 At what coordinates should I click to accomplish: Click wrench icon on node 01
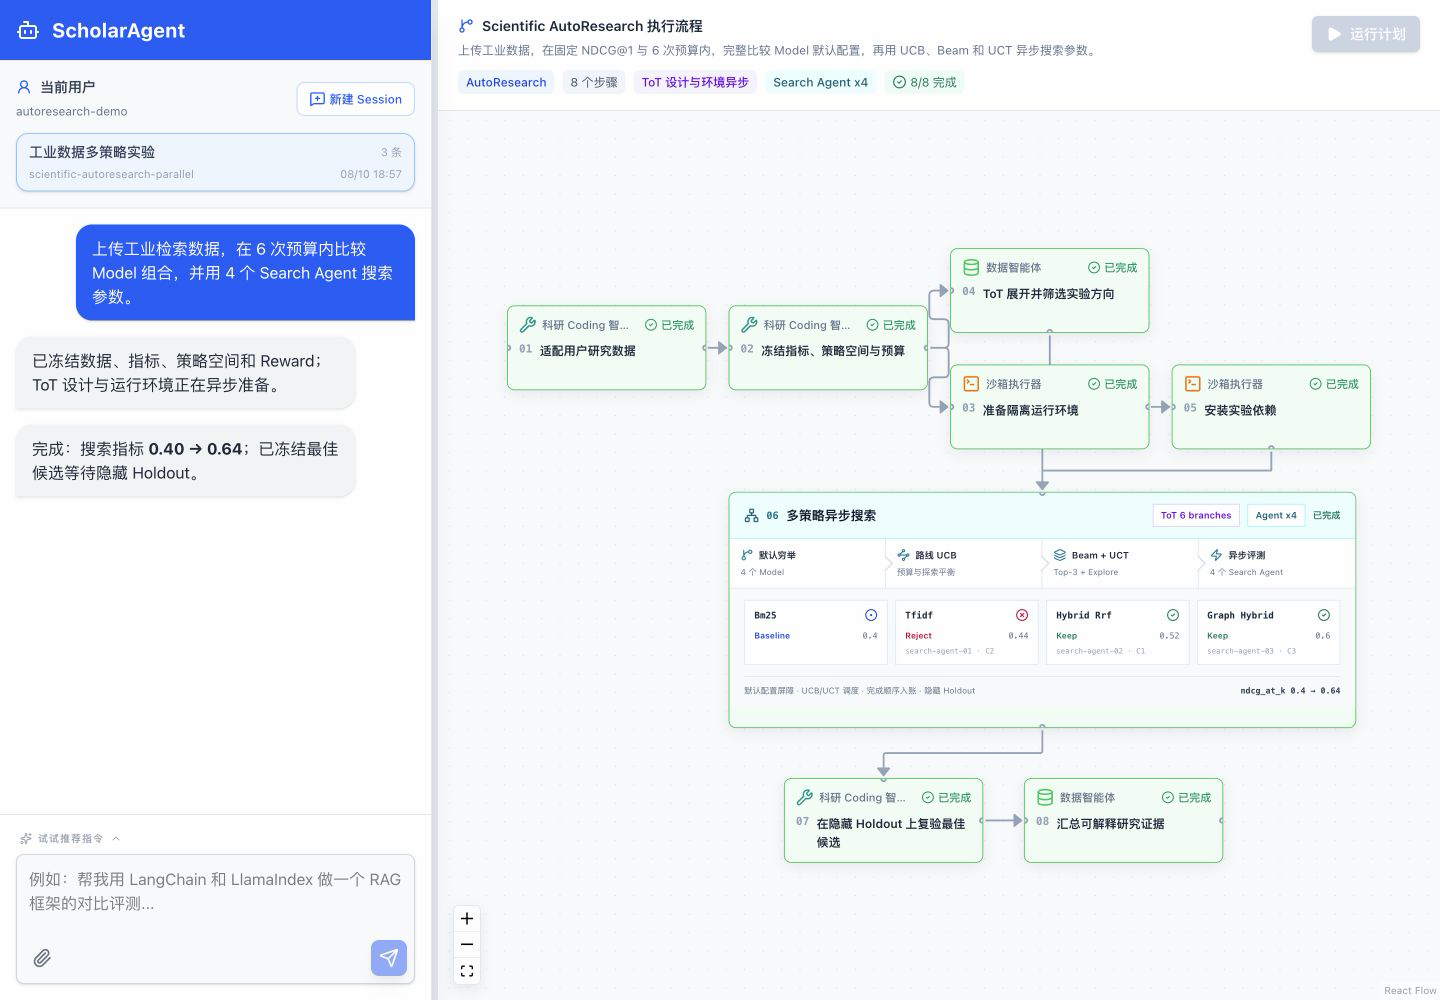click(x=527, y=324)
